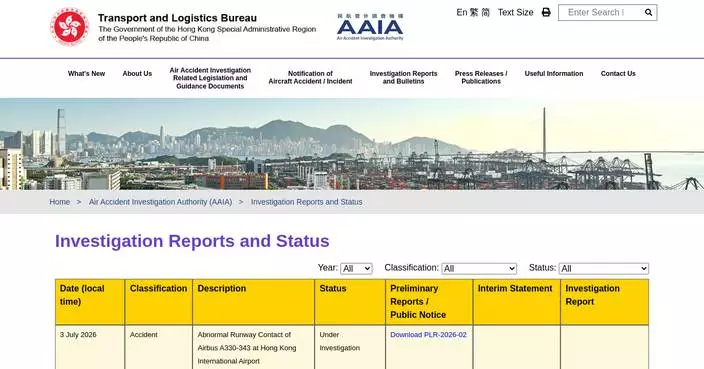
Task: Expand the Year filter dropdown
Action: pos(356,268)
